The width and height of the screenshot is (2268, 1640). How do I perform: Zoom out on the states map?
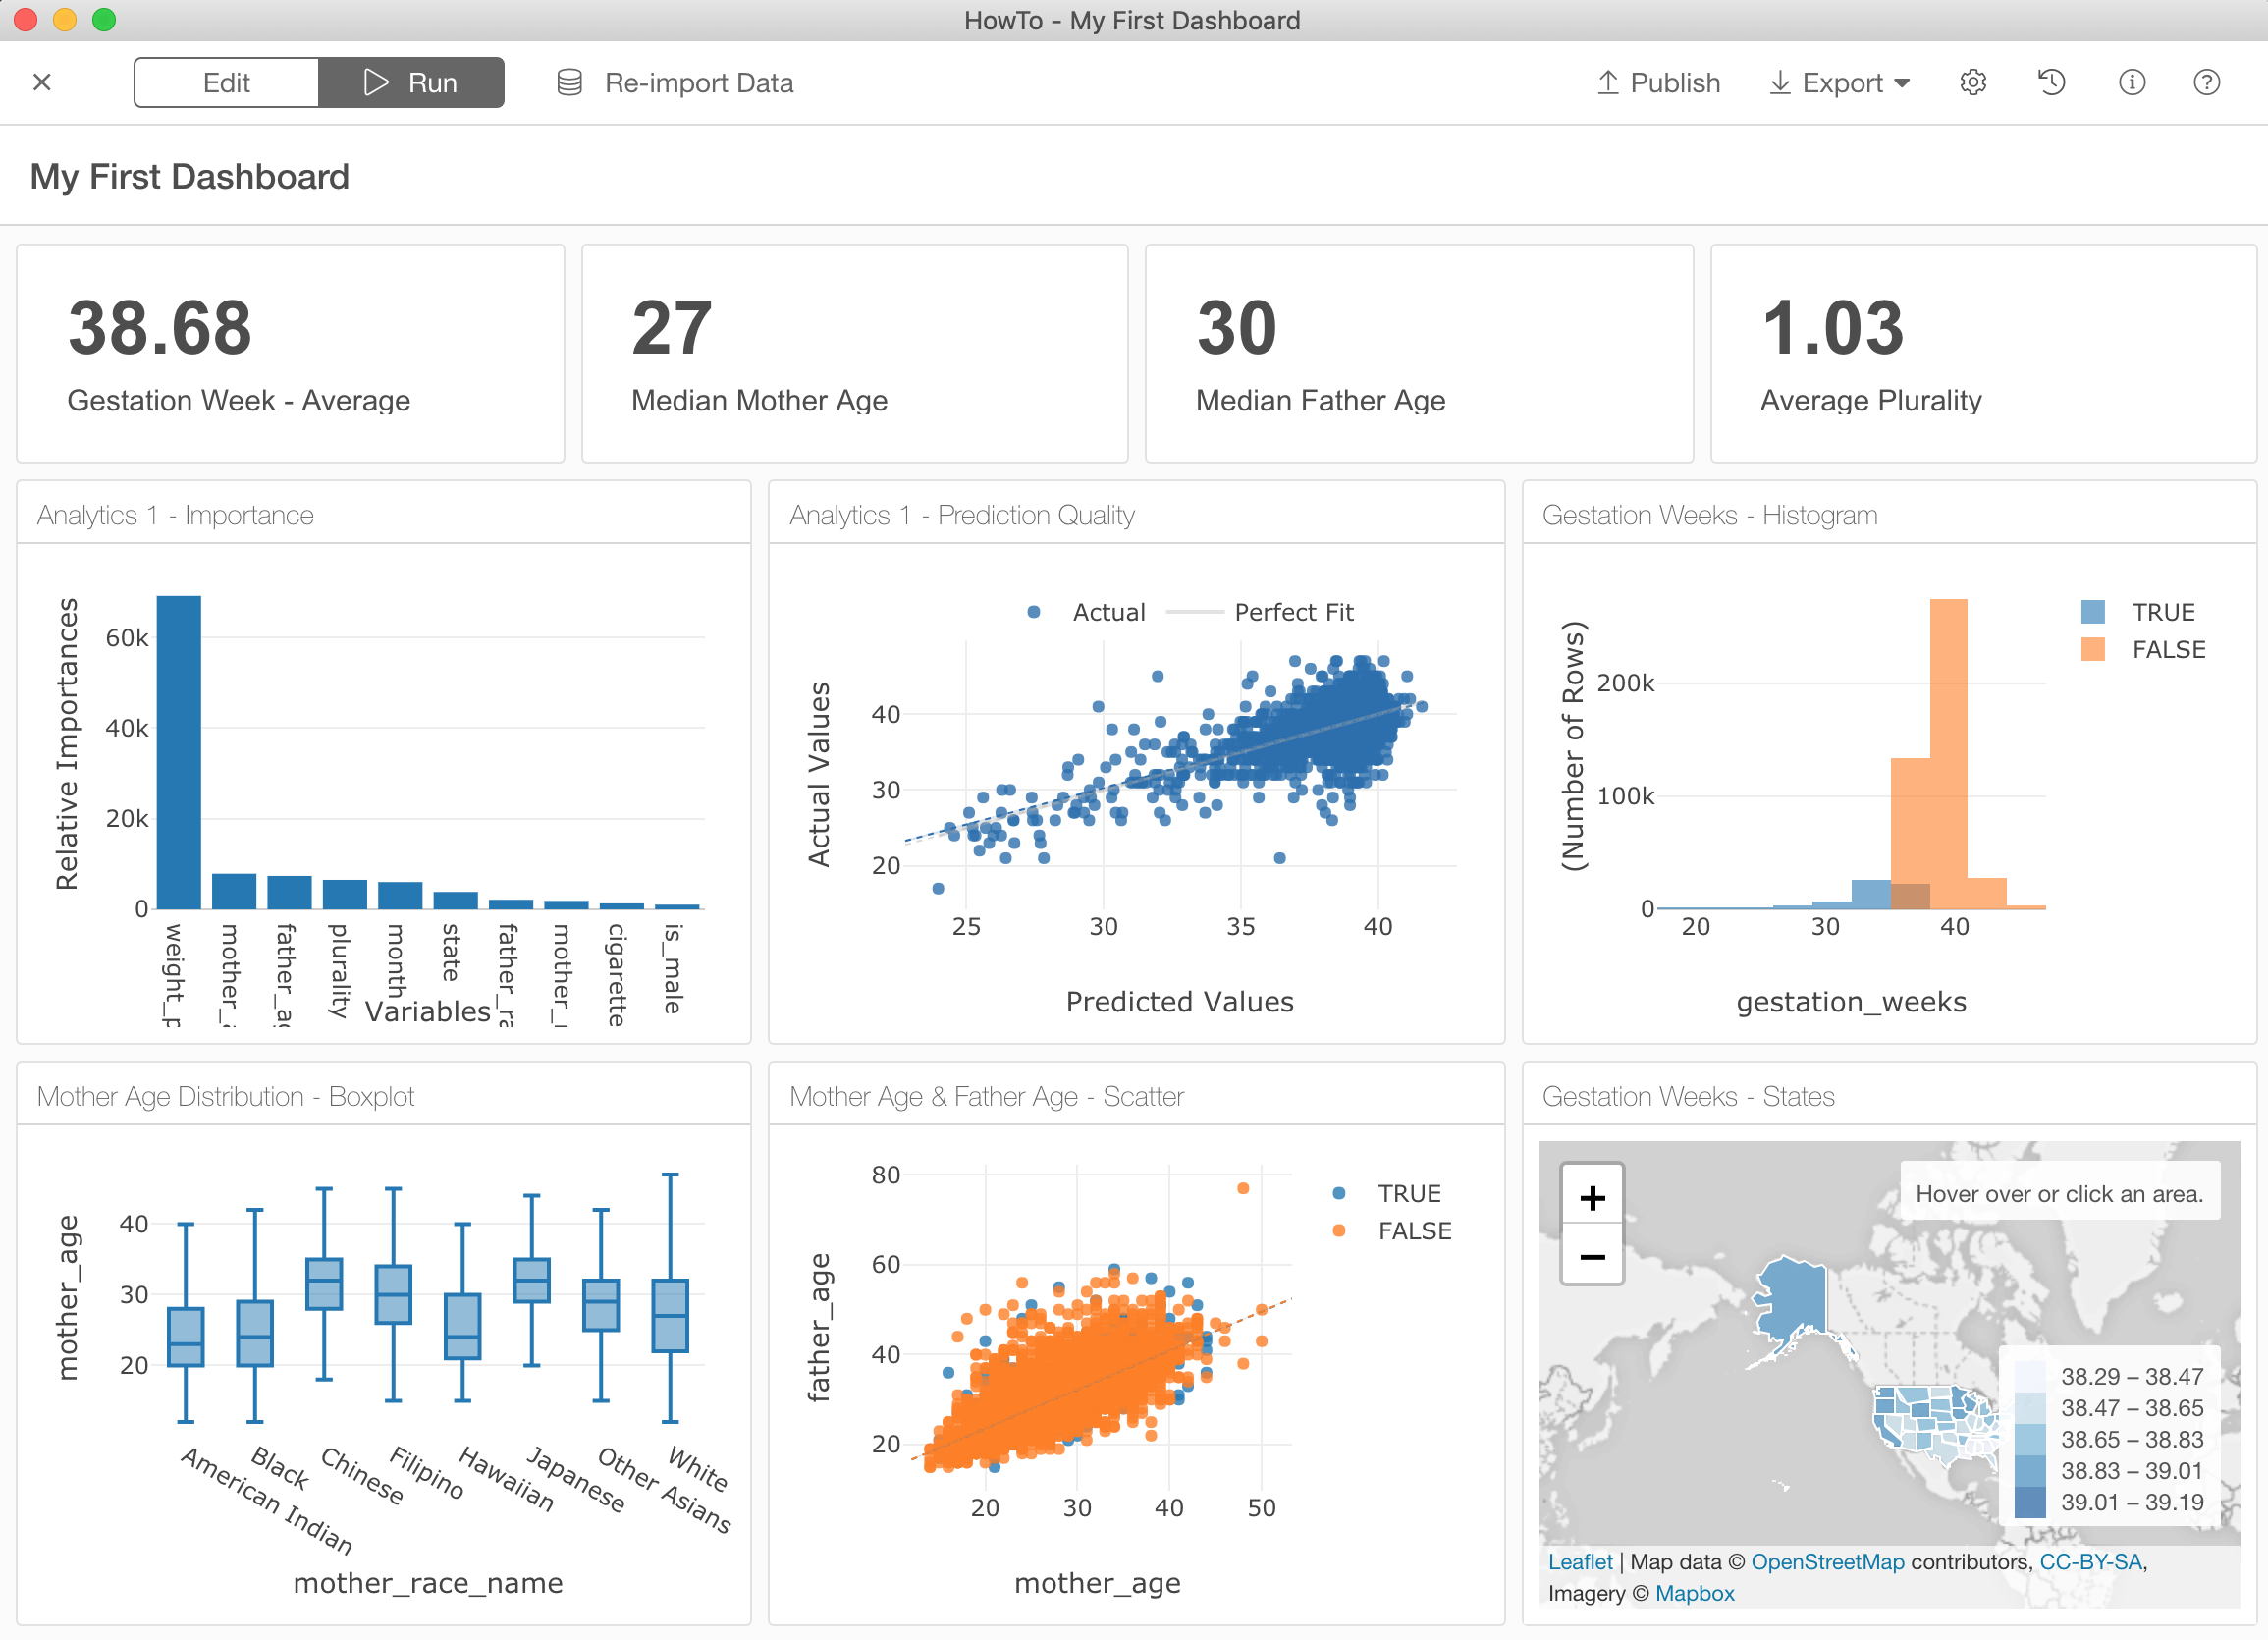pos(1592,1256)
